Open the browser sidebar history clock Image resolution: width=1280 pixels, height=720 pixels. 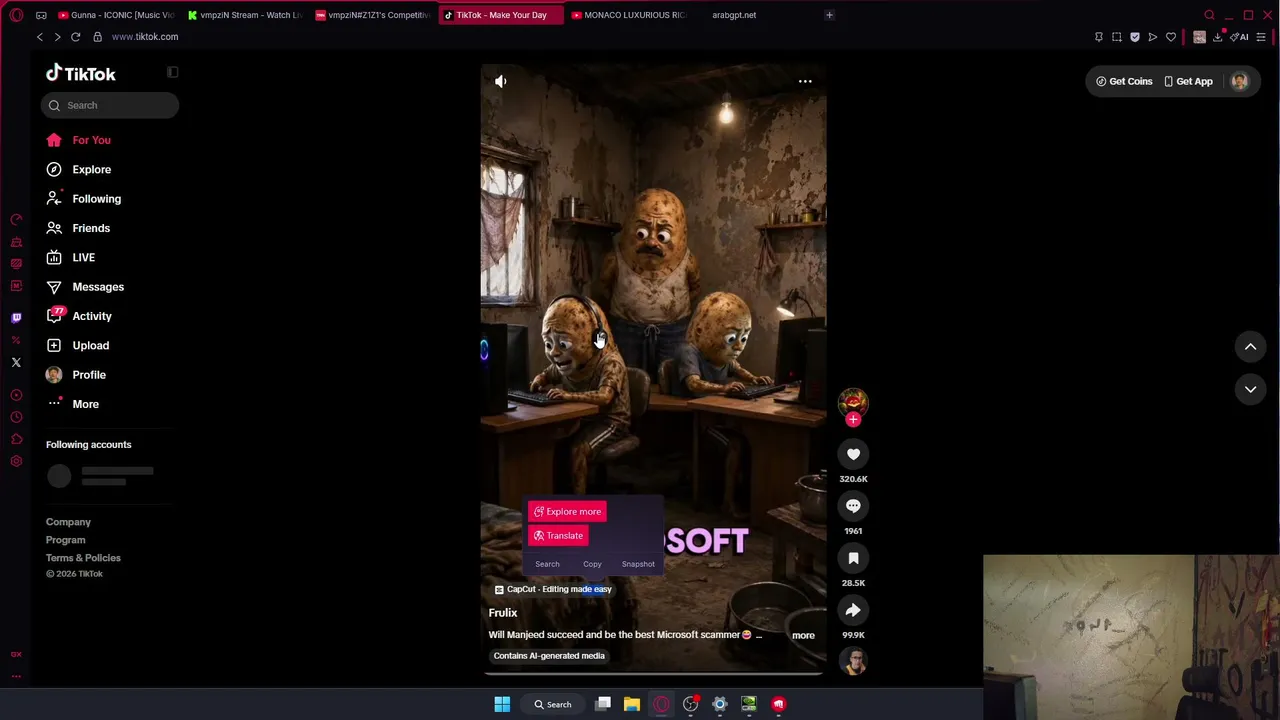[x=16, y=417]
